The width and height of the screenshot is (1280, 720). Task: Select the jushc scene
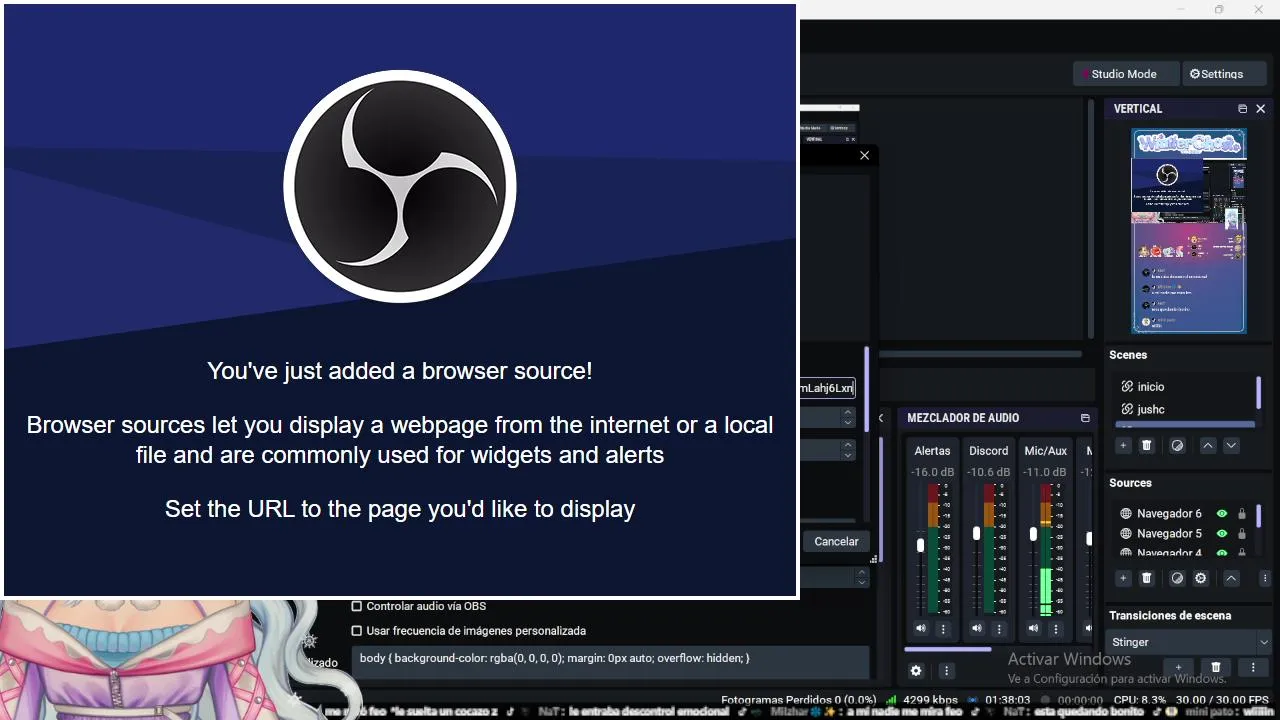(x=1184, y=409)
